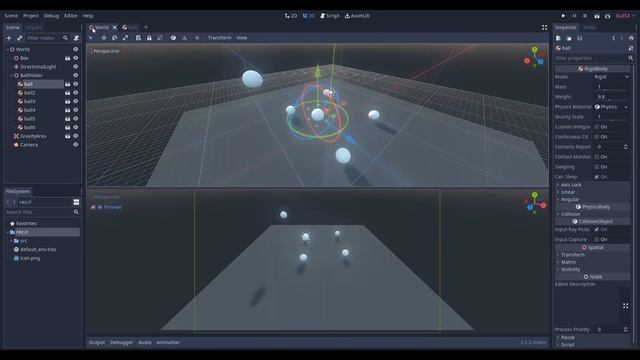
Task: Expand the Axis Lock section
Action: (592, 184)
